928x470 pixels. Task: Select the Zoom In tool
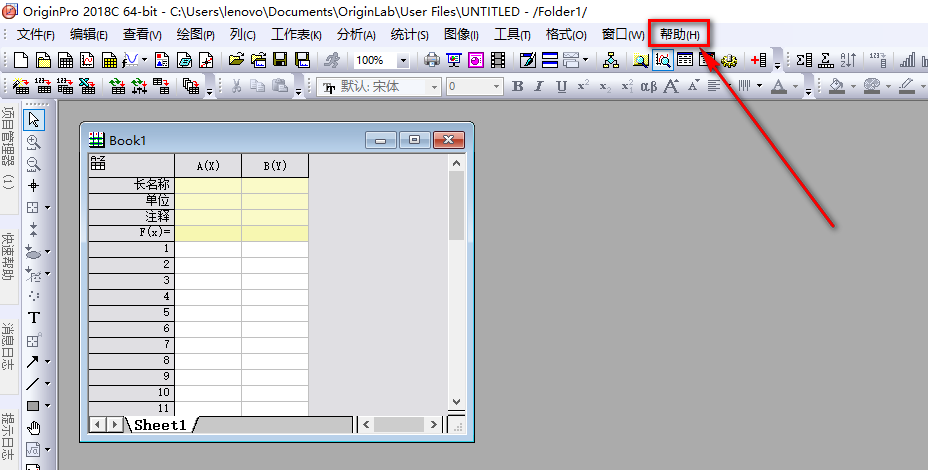click(x=34, y=142)
